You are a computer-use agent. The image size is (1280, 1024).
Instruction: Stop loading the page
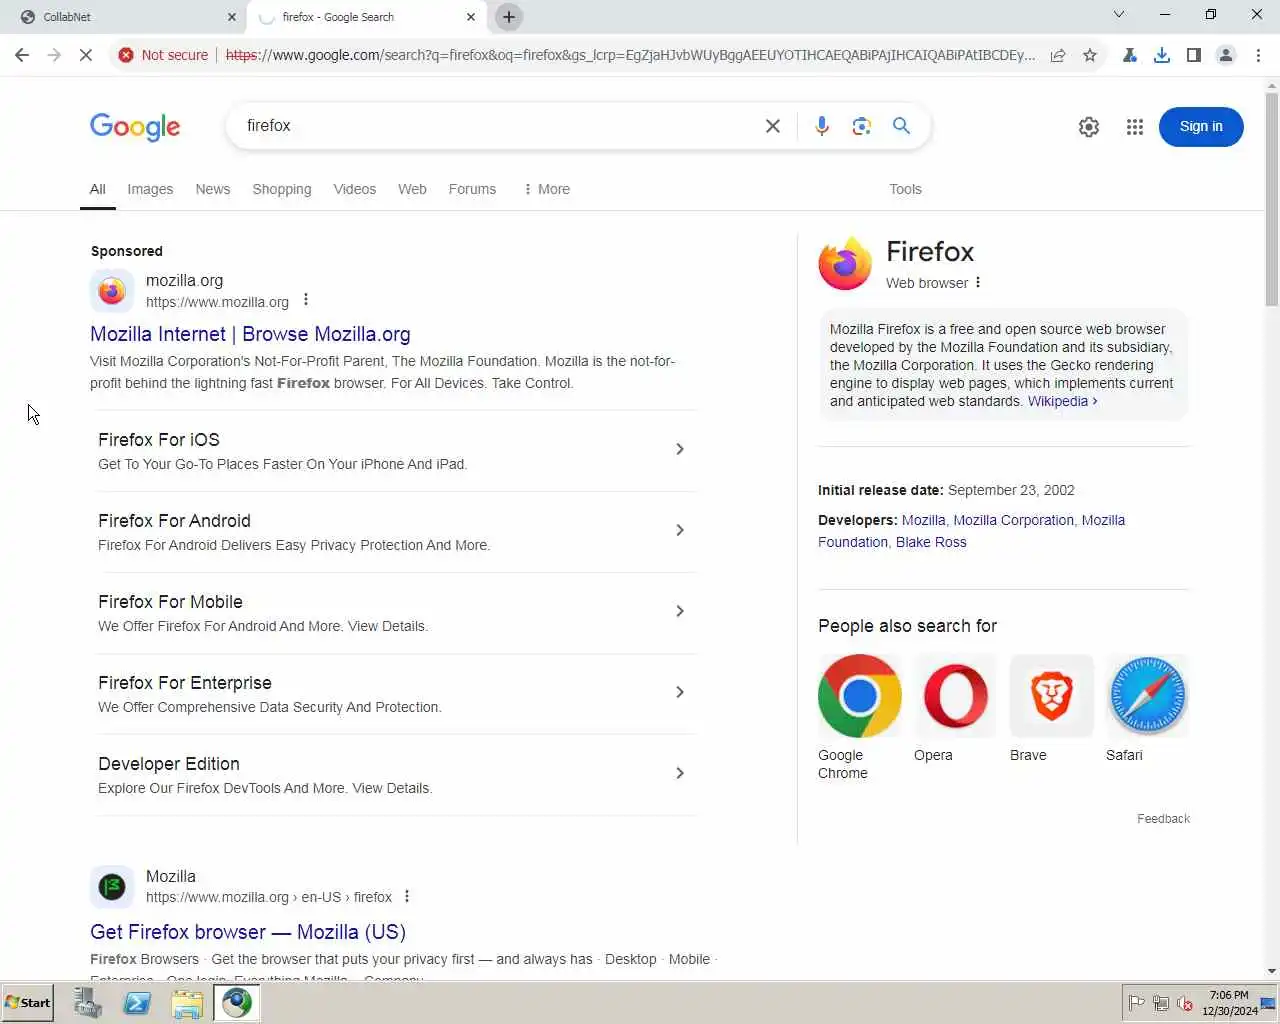[x=86, y=55]
